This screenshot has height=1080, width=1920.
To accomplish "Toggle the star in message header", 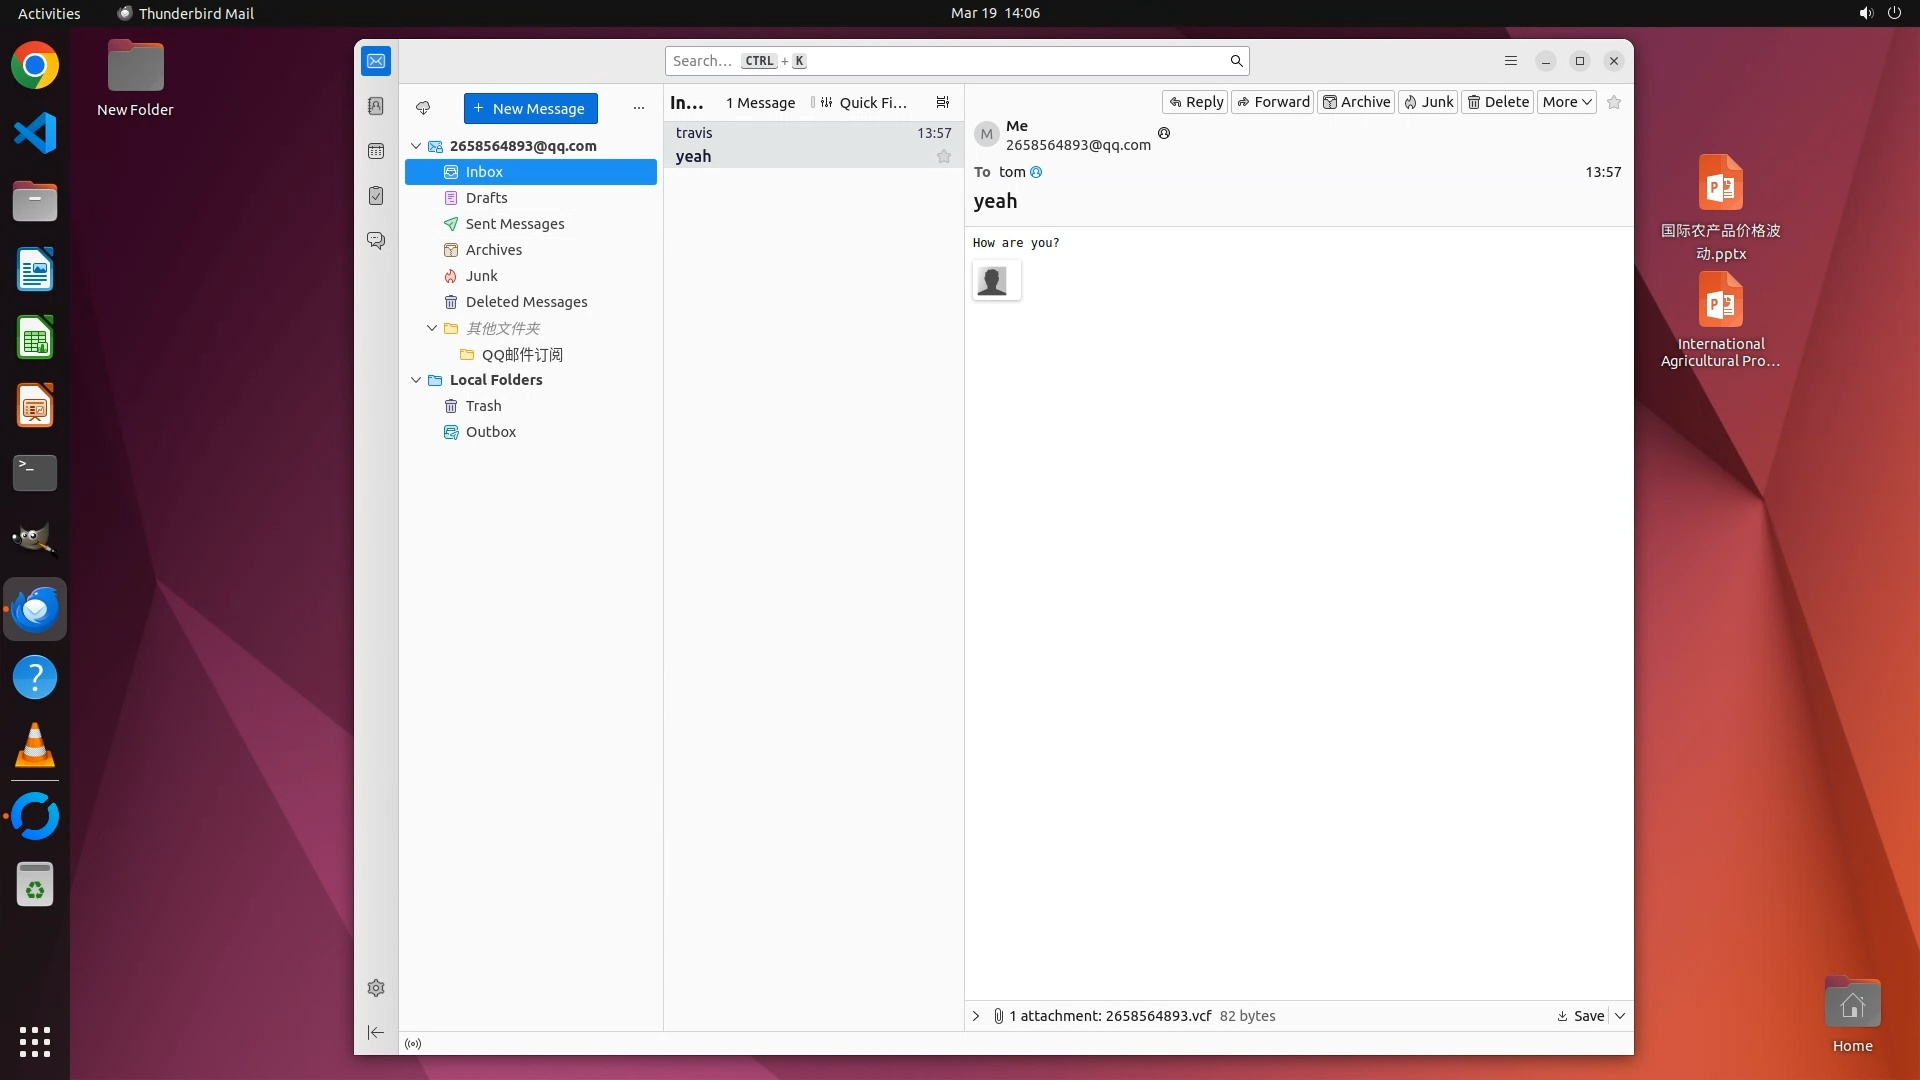I will pyautogui.click(x=1613, y=102).
